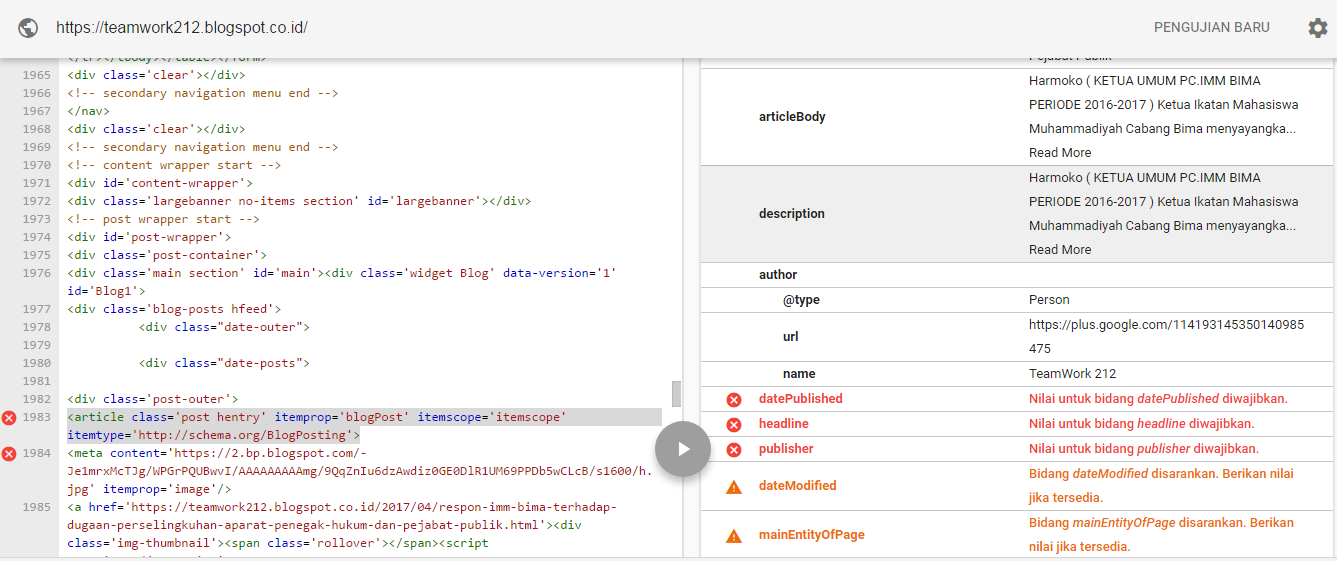Screen dimensions: 1337x561
Task: Click the error icon on line 1984
Action: [10, 454]
